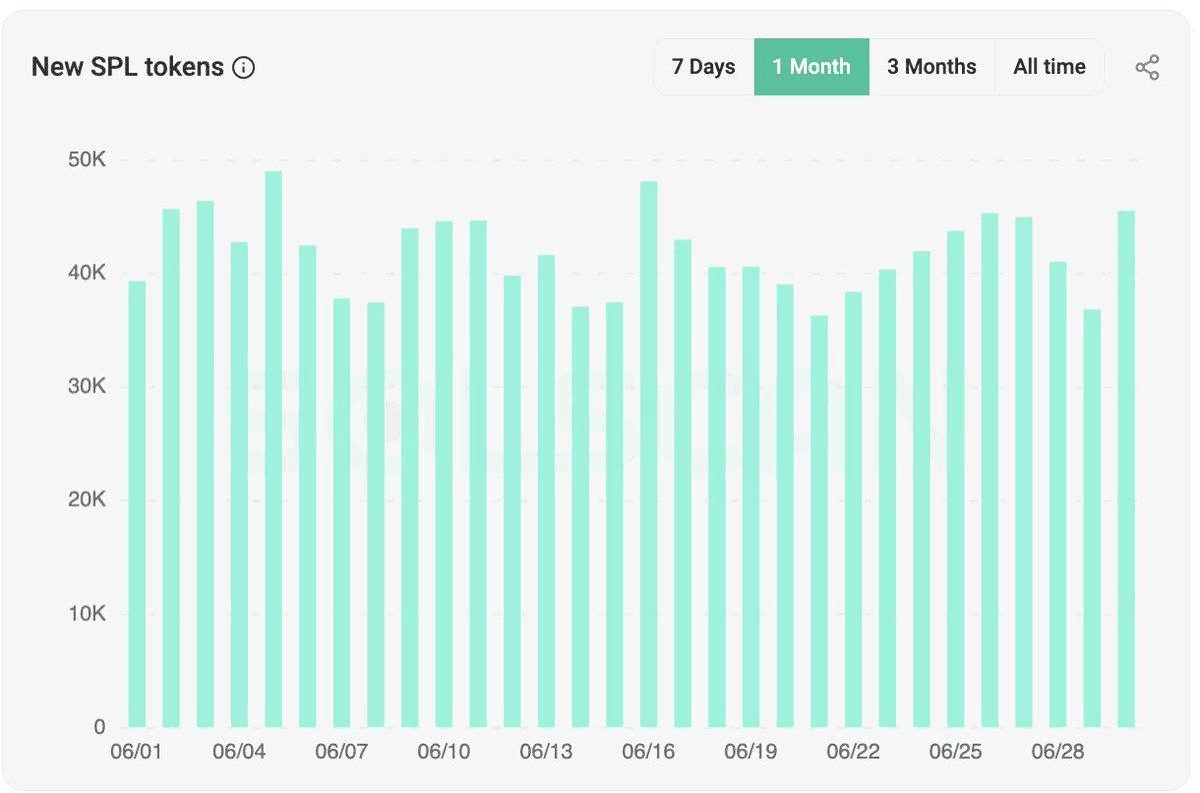Select the 1 Month range tab
1200x793 pixels.
(x=811, y=67)
